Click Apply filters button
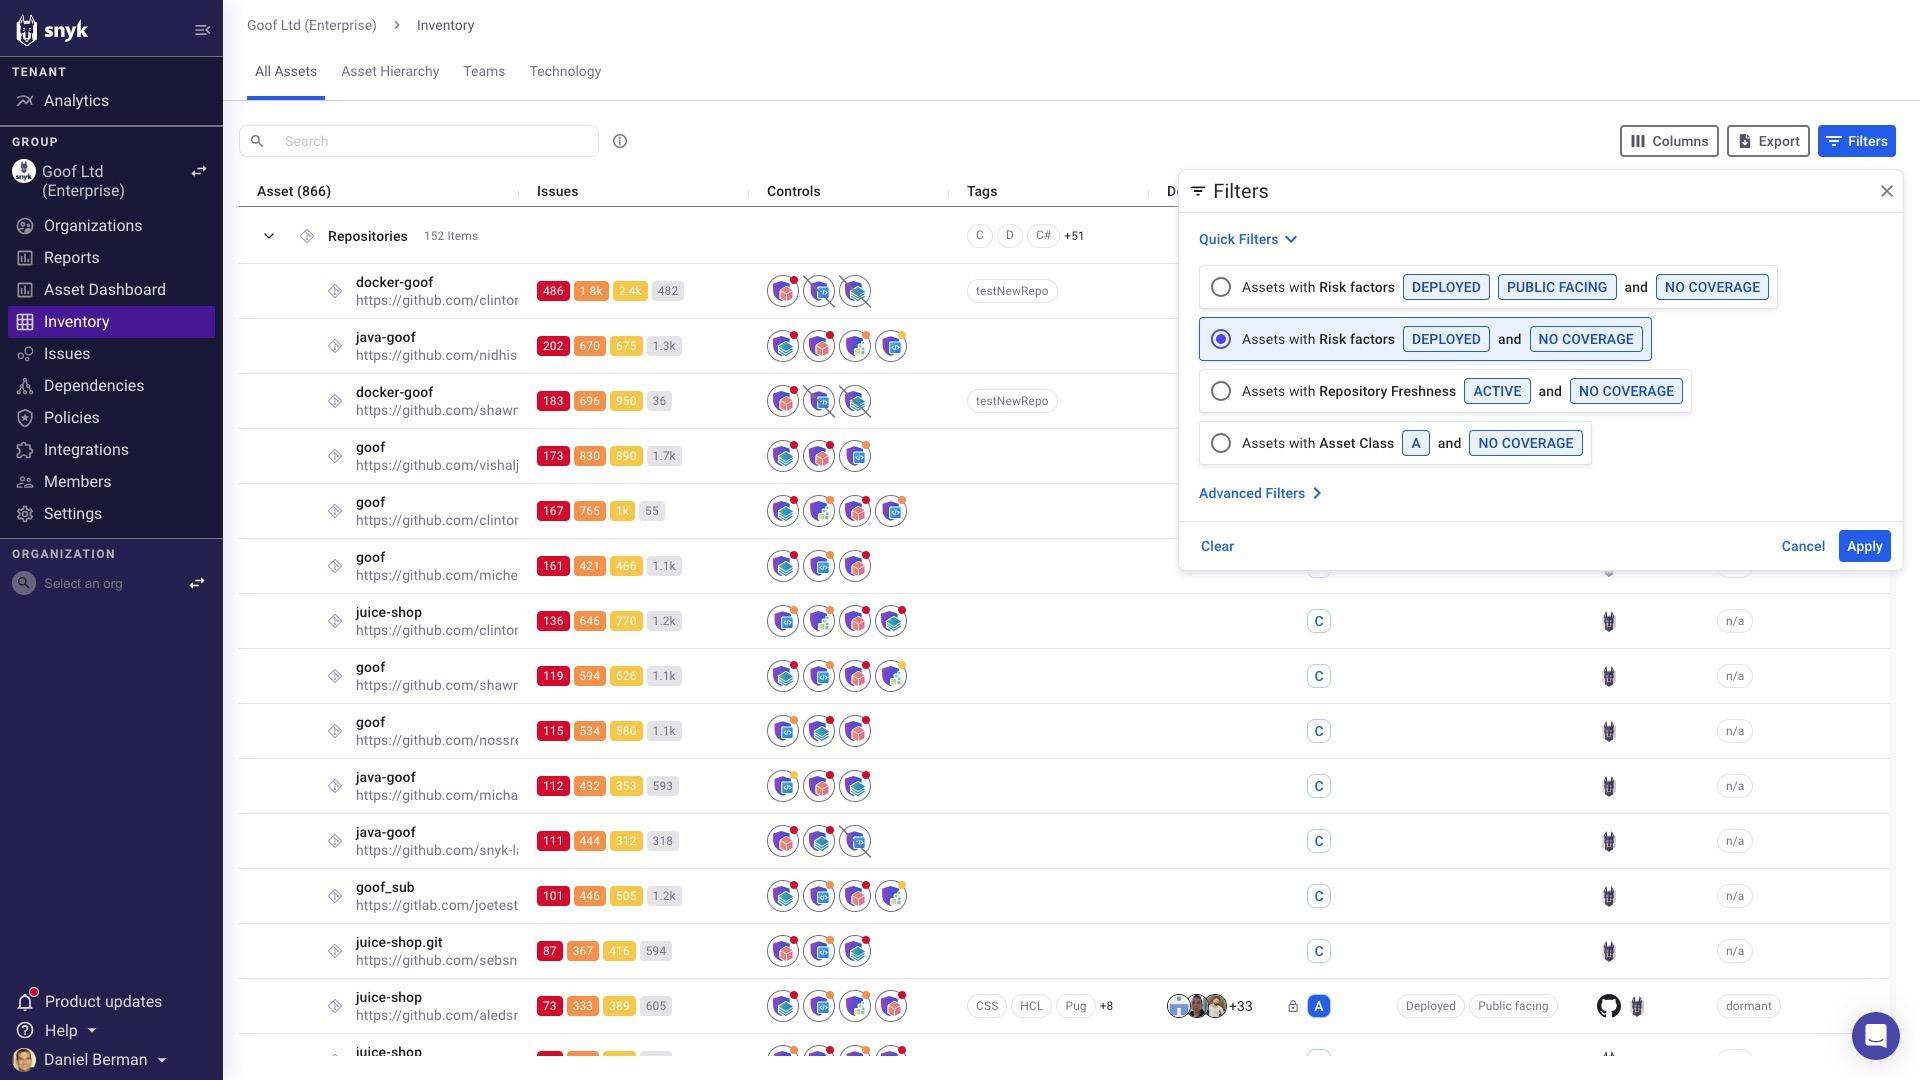This screenshot has height=1080, width=1920. coord(1864,546)
